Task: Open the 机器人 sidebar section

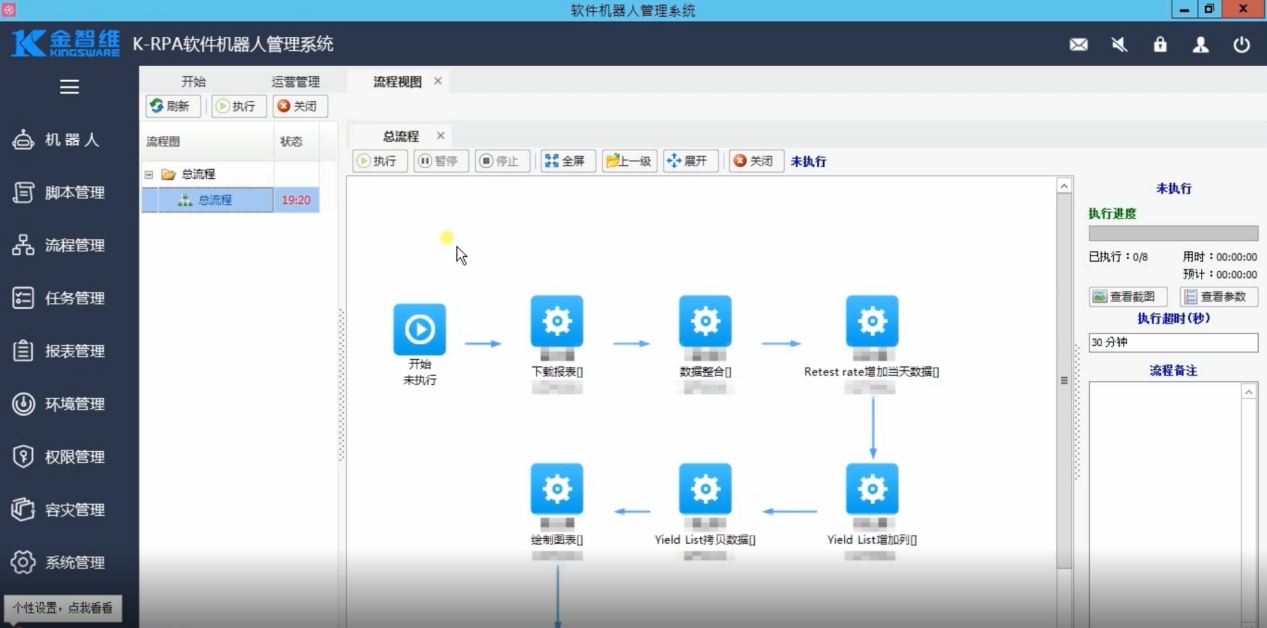Action: [x=69, y=140]
